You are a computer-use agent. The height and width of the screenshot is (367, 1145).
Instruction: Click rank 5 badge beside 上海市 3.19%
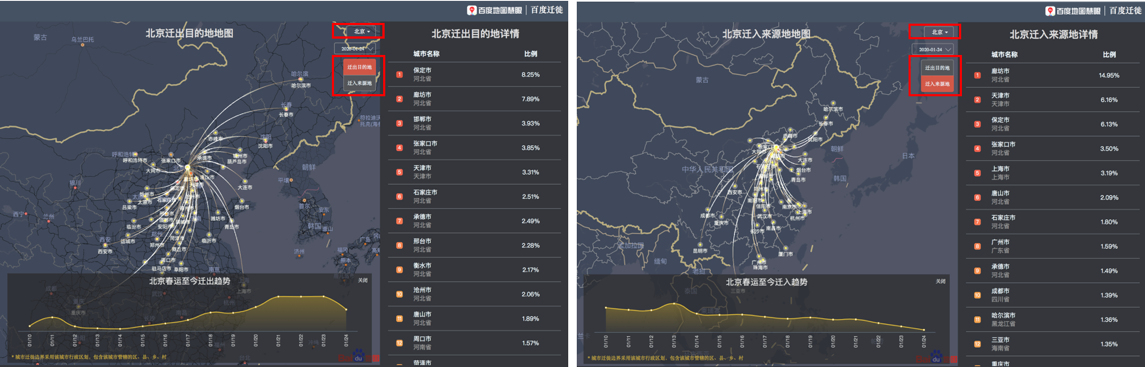pos(978,172)
